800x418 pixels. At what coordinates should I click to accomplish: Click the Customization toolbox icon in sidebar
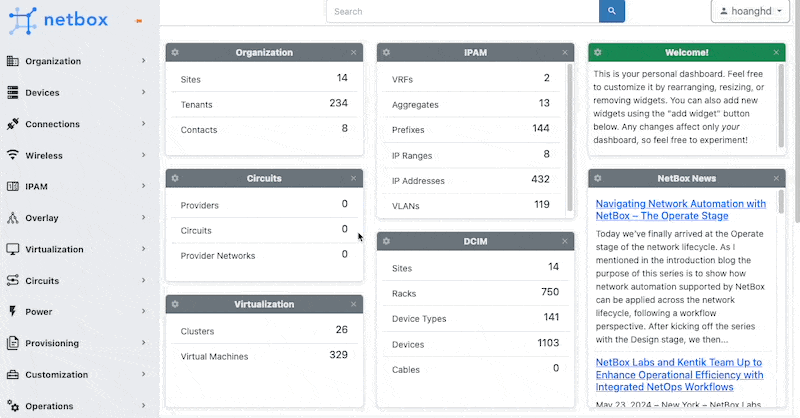point(13,375)
